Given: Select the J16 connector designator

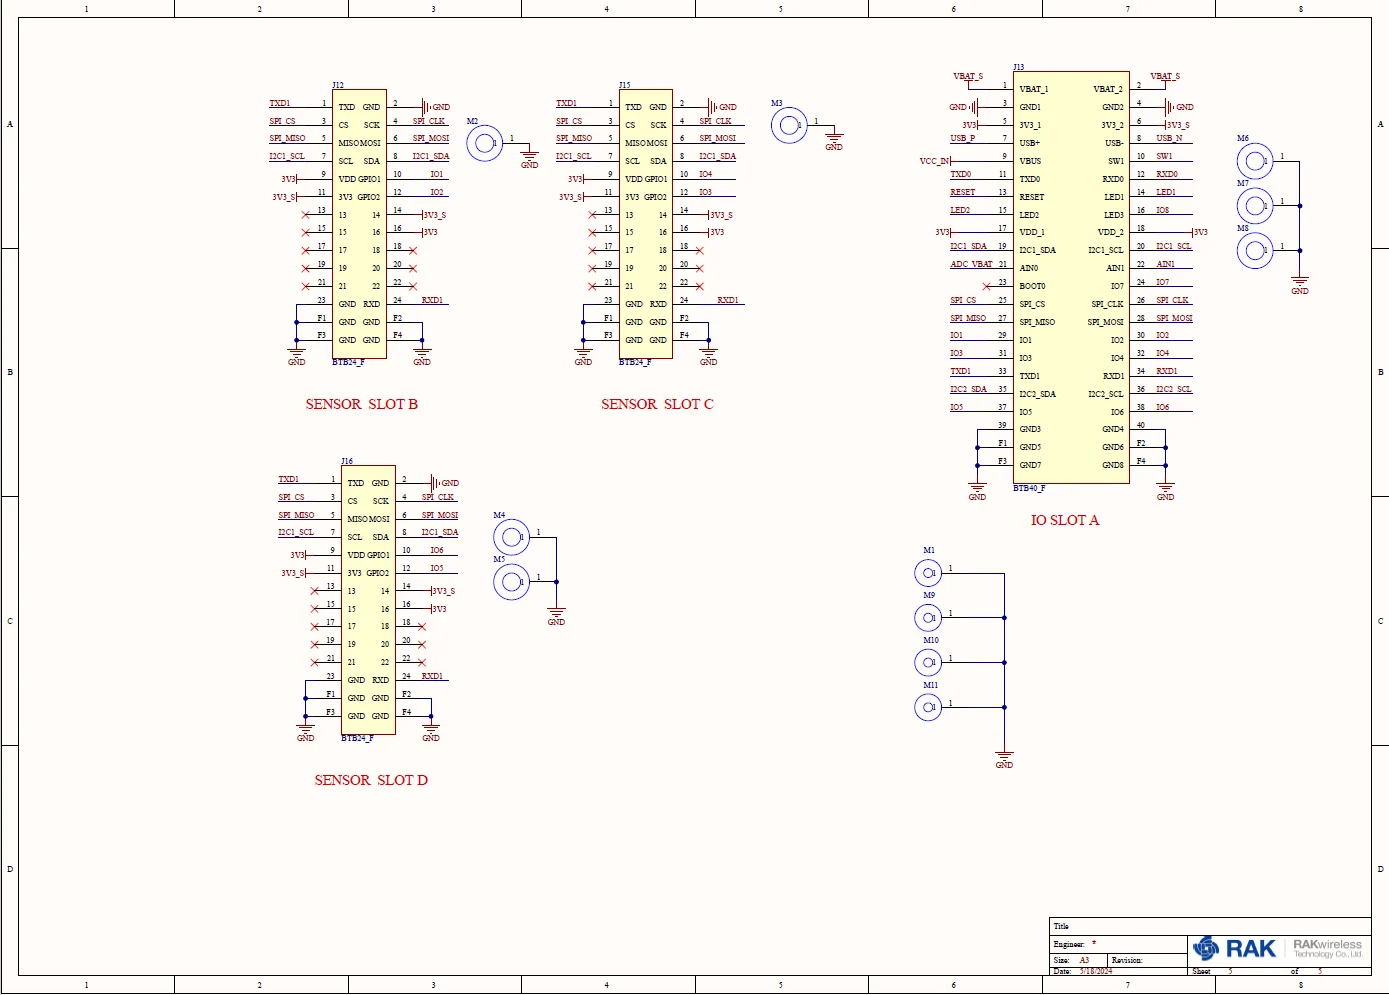Looking at the screenshot, I should tap(347, 461).
